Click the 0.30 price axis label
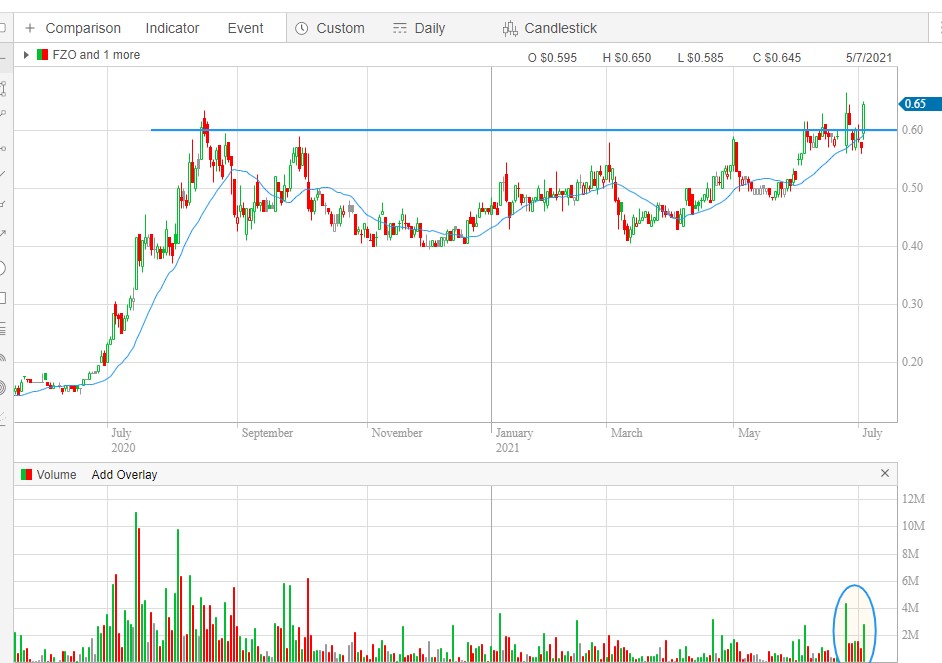The width and height of the screenshot is (942, 663). pos(913,304)
